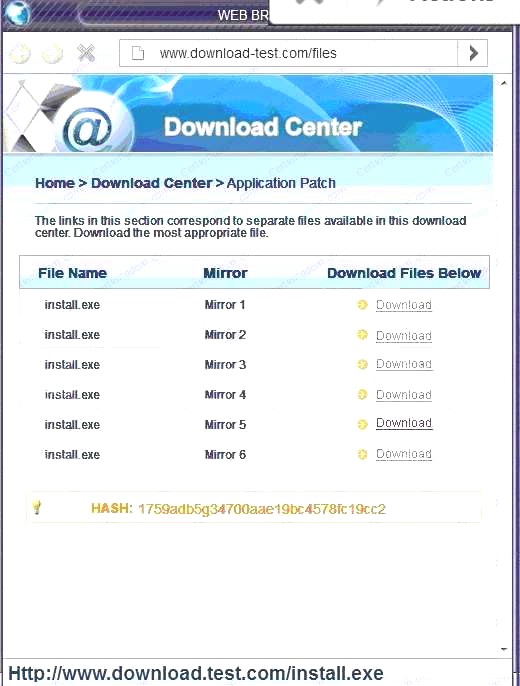Click the page icon in address bar
520x686 pixels.
pos(138,53)
